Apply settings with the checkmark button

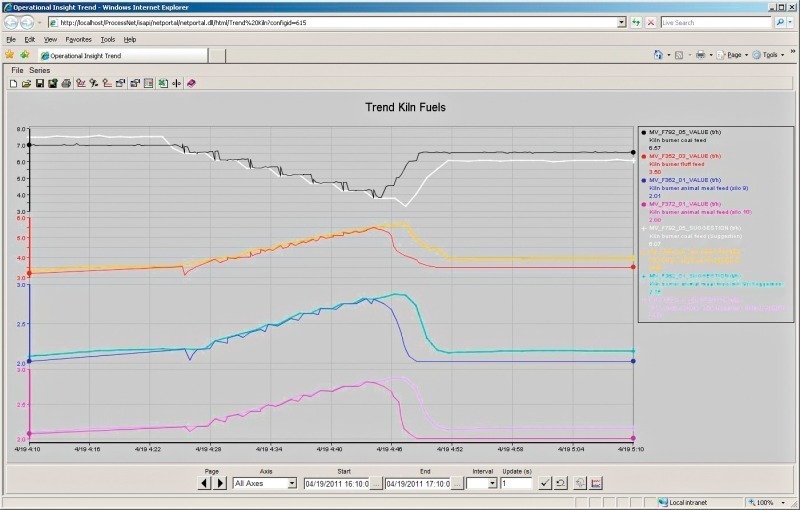[x=545, y=483]
